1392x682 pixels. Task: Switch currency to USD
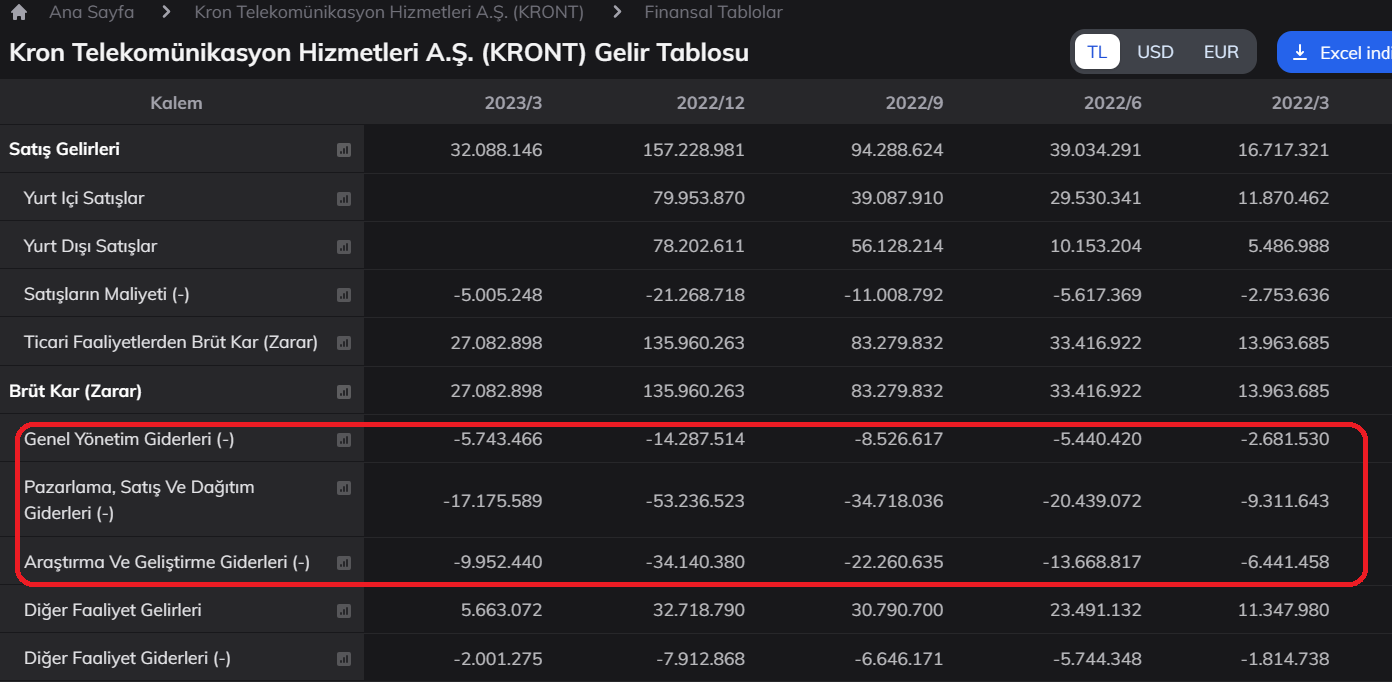(1155, 52)
